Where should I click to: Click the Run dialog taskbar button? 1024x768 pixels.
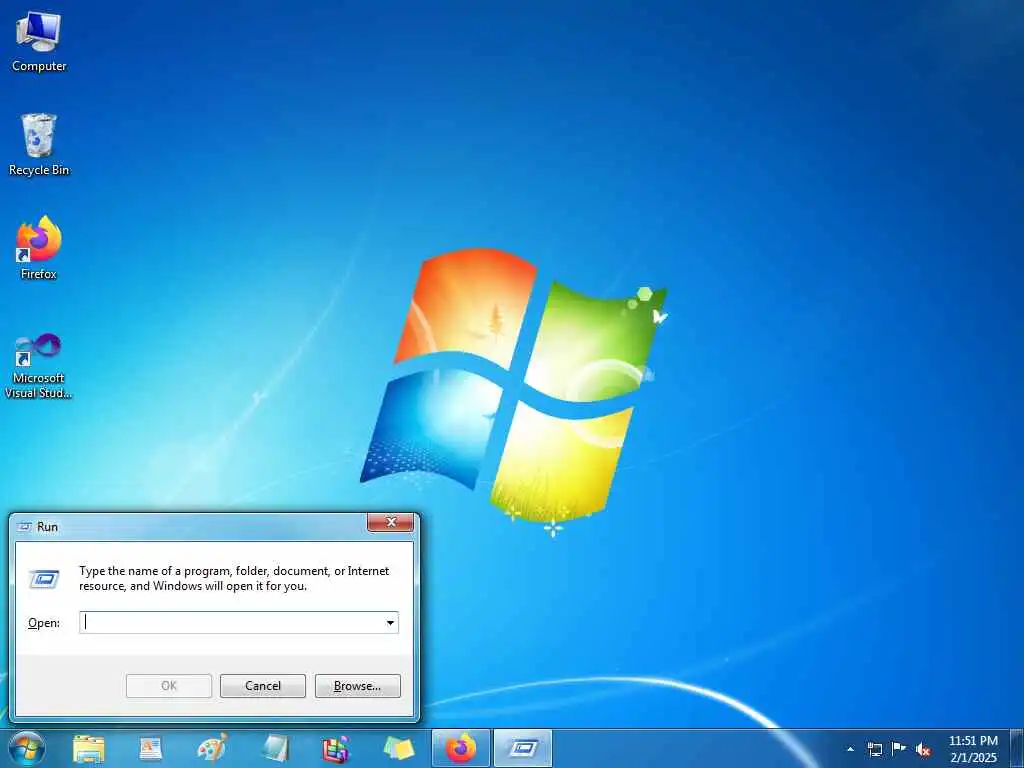pyautogui.click(x=522, y=748)
